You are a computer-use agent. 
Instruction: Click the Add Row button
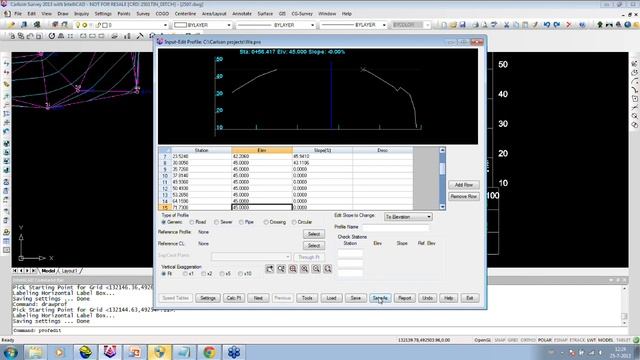(464, 185)
